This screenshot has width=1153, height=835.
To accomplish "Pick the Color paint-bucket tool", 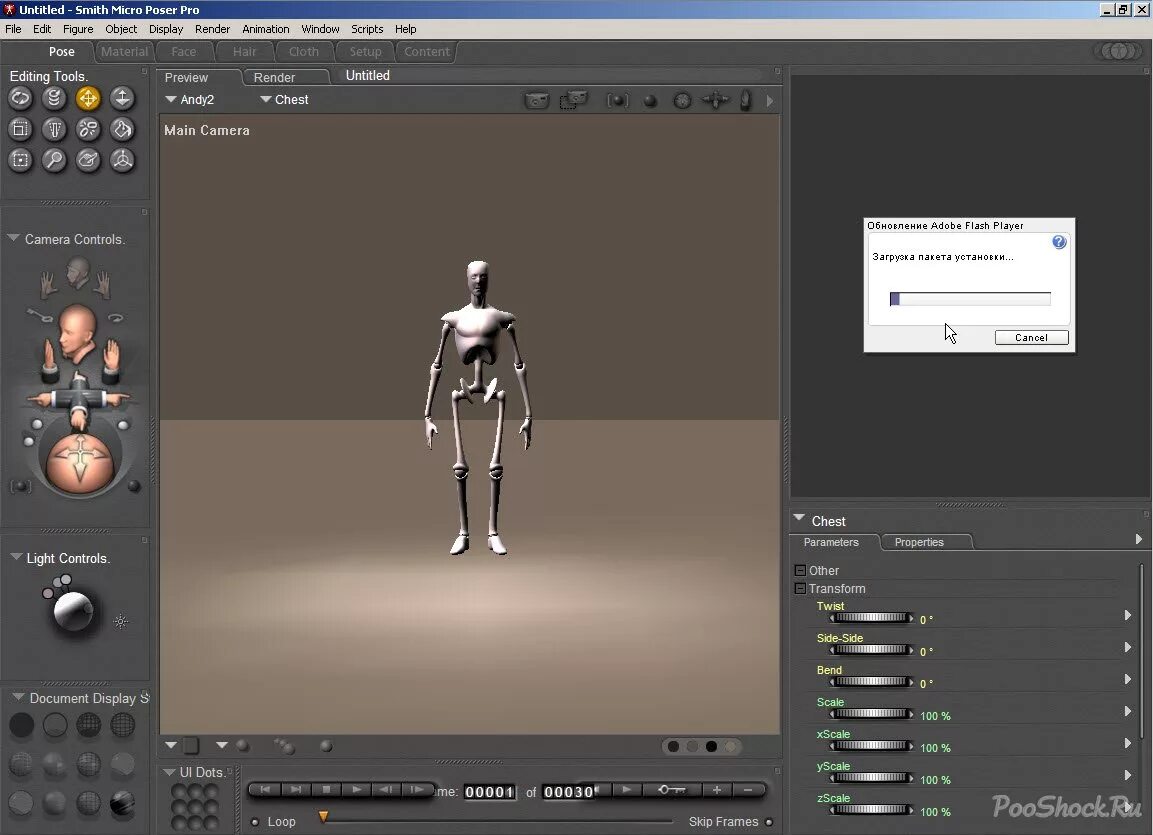I will click(122, 129).
